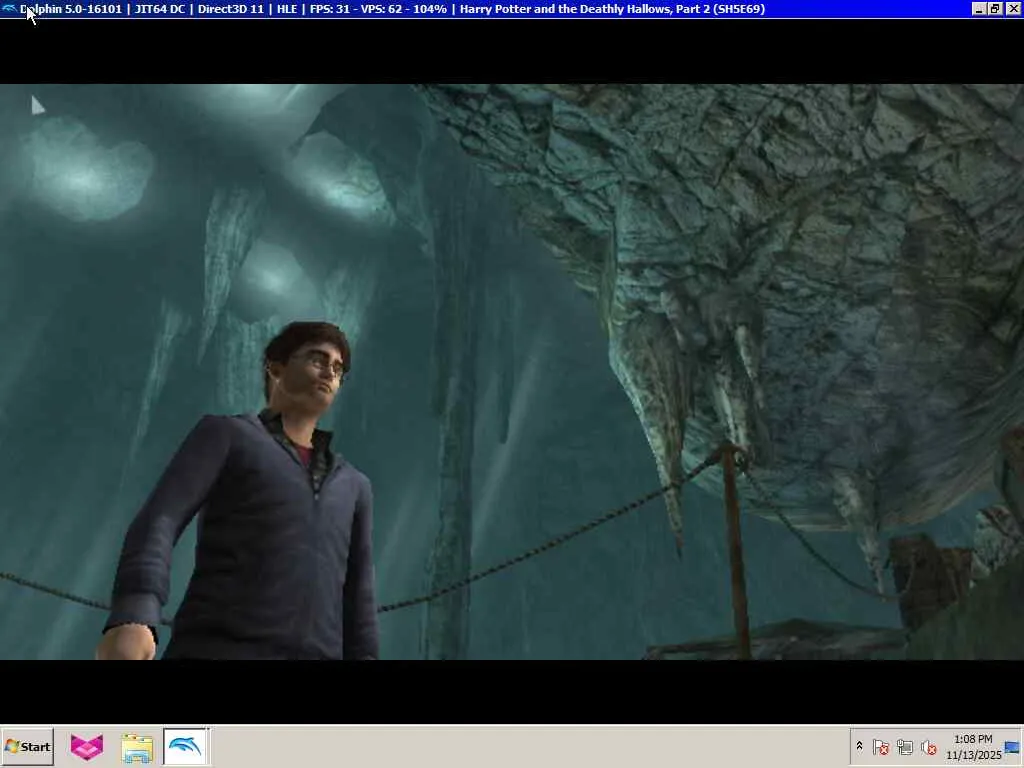Restore down the Dolphin window
The image size is (1024, 768).
995,8
